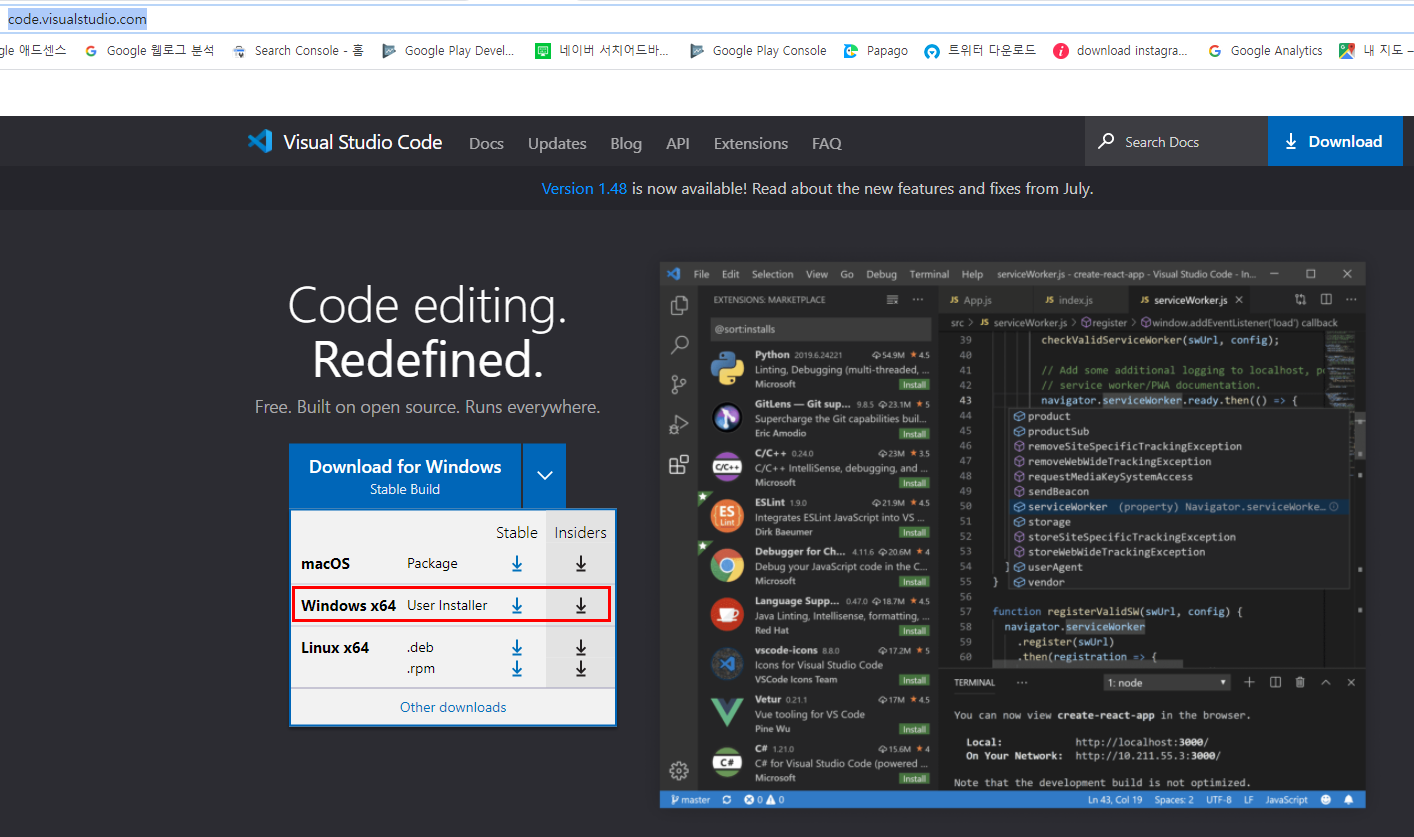Go to the Extensions page
The height and width of the screenshot is (837, 1414).
(x=751, y=143)
